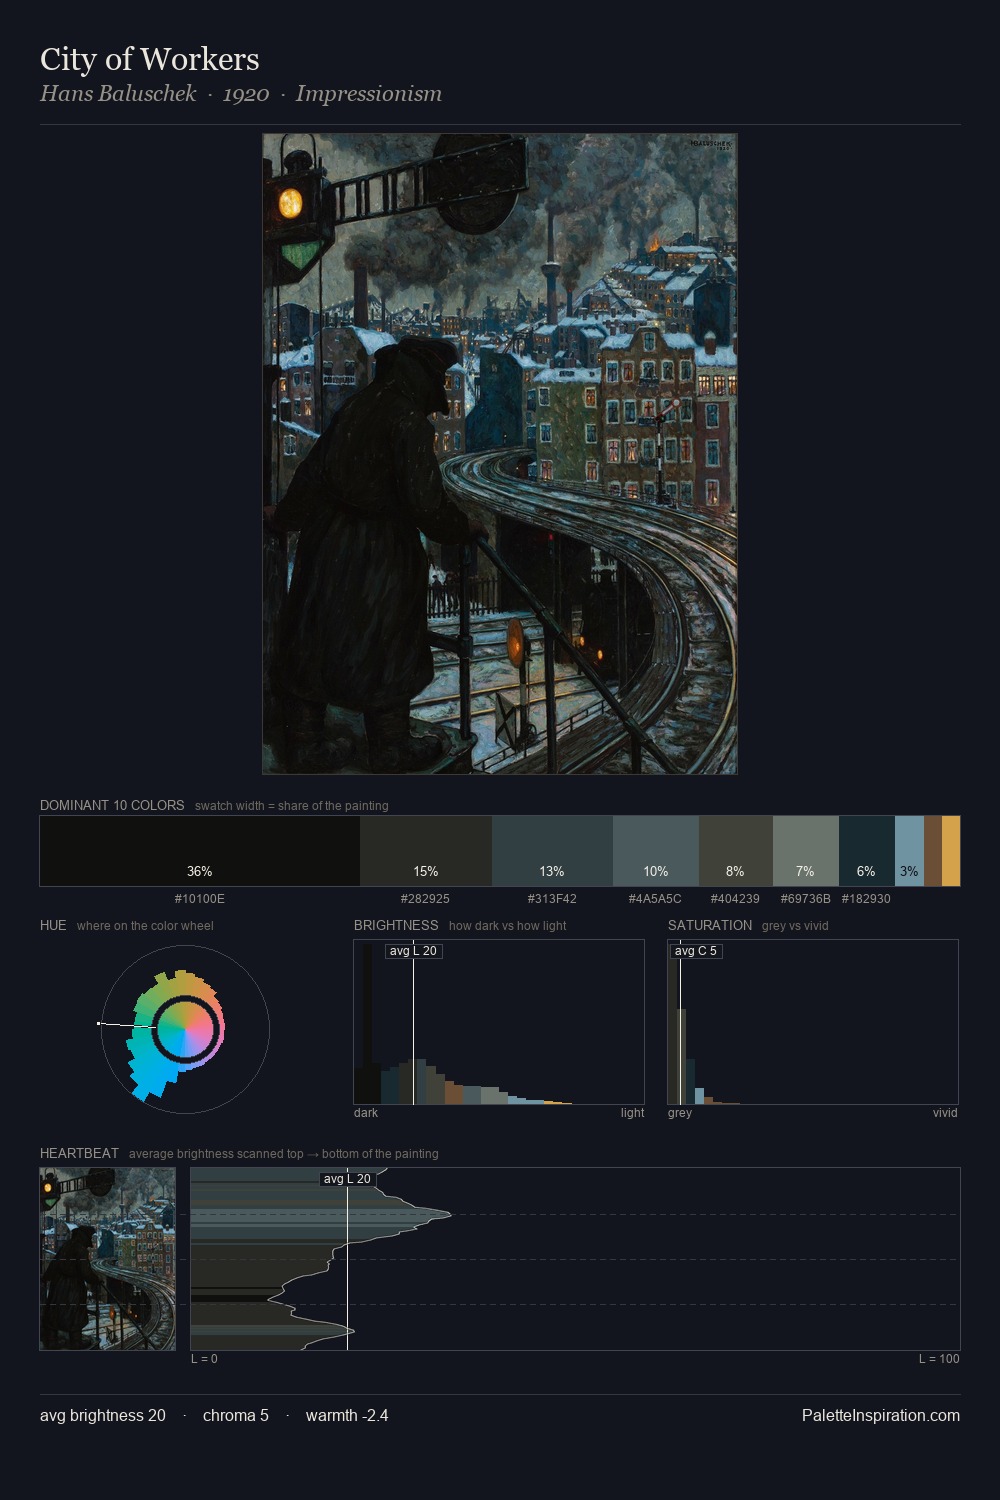
Task: Select the #69736B swatch at 7%
Action: (x=805, y=851)
